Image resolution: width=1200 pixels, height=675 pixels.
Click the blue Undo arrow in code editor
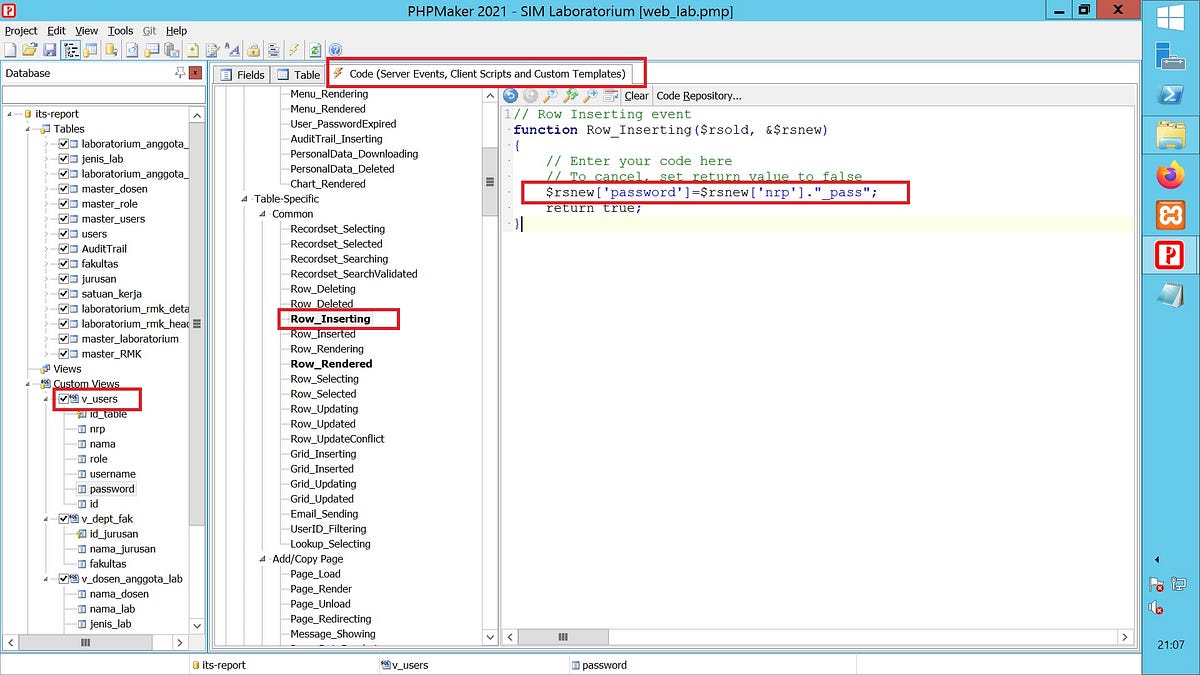coord(510,96)
